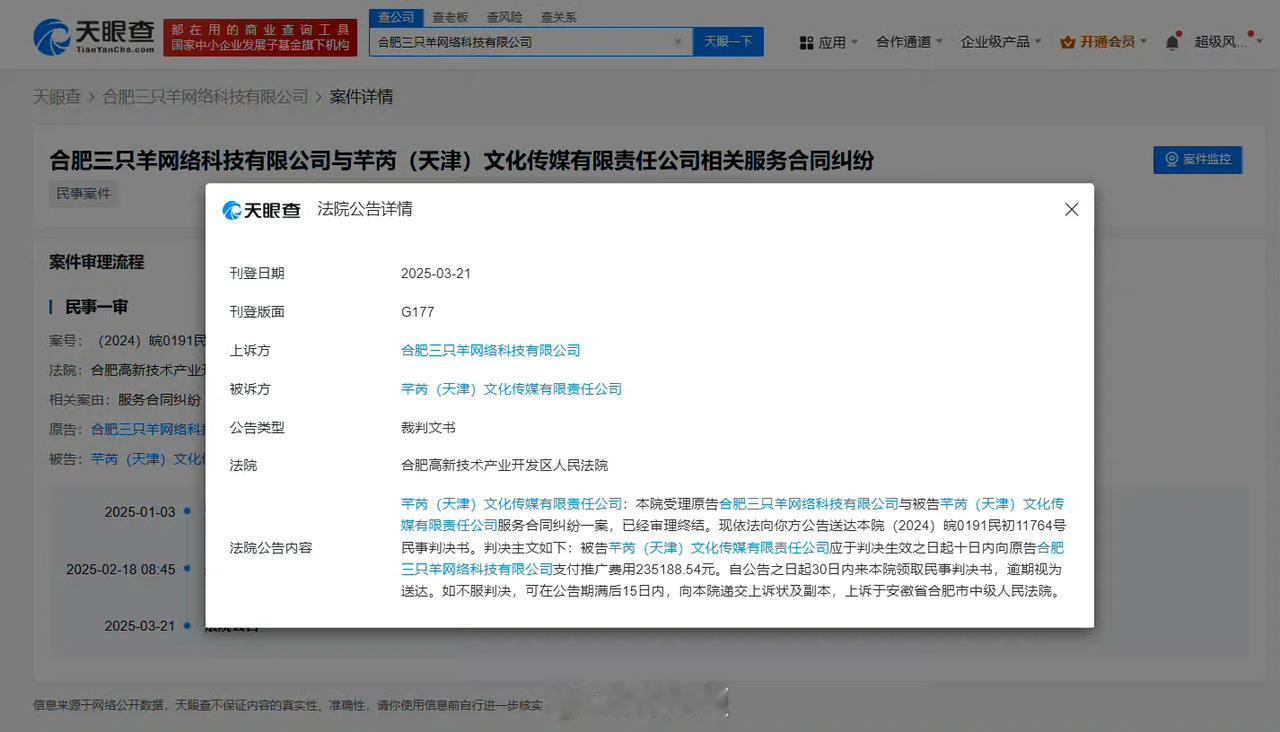Click the 民事案件 tag

point(84,194)
